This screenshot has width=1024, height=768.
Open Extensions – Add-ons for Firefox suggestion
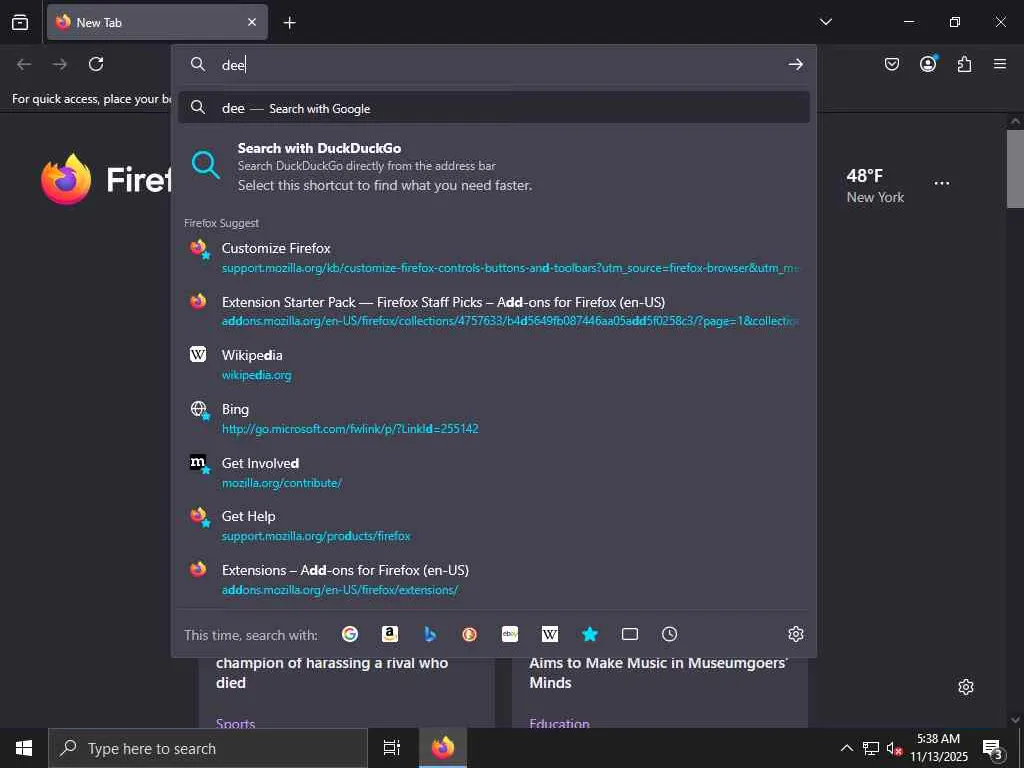coord(494,579)
